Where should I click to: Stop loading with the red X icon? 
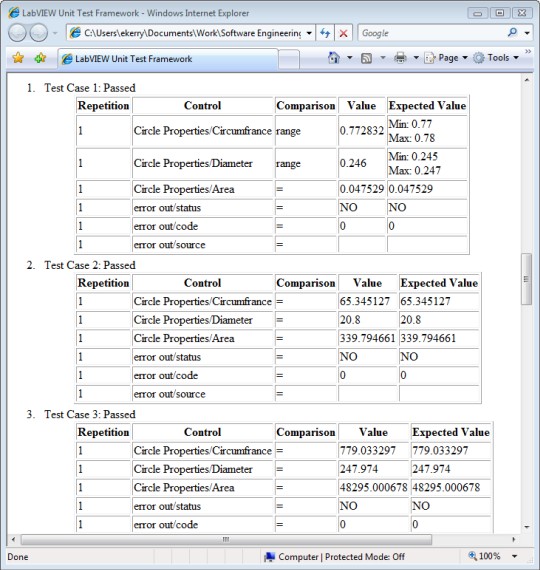pos(343,33)
